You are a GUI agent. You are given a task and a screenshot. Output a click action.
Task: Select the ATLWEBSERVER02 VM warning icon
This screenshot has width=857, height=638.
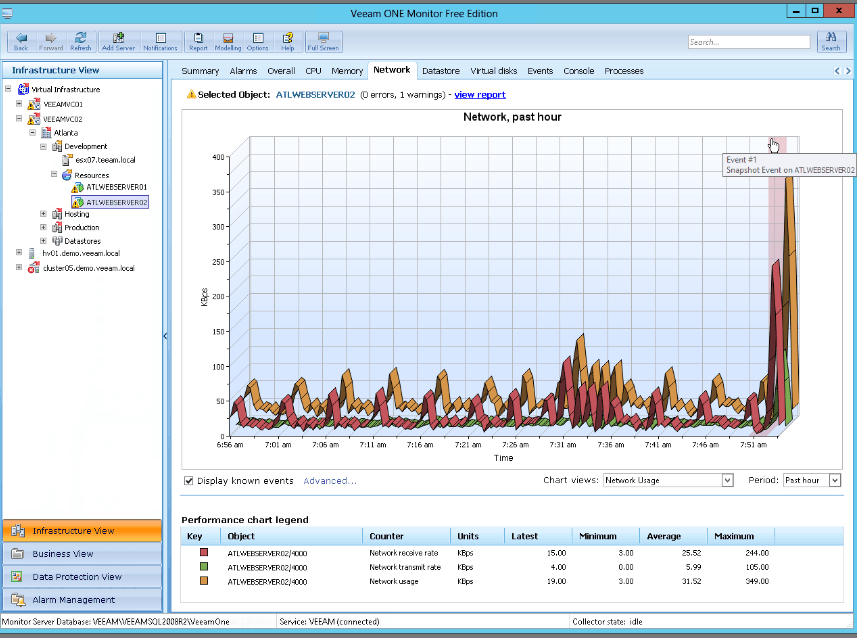[x=78, y=203]
